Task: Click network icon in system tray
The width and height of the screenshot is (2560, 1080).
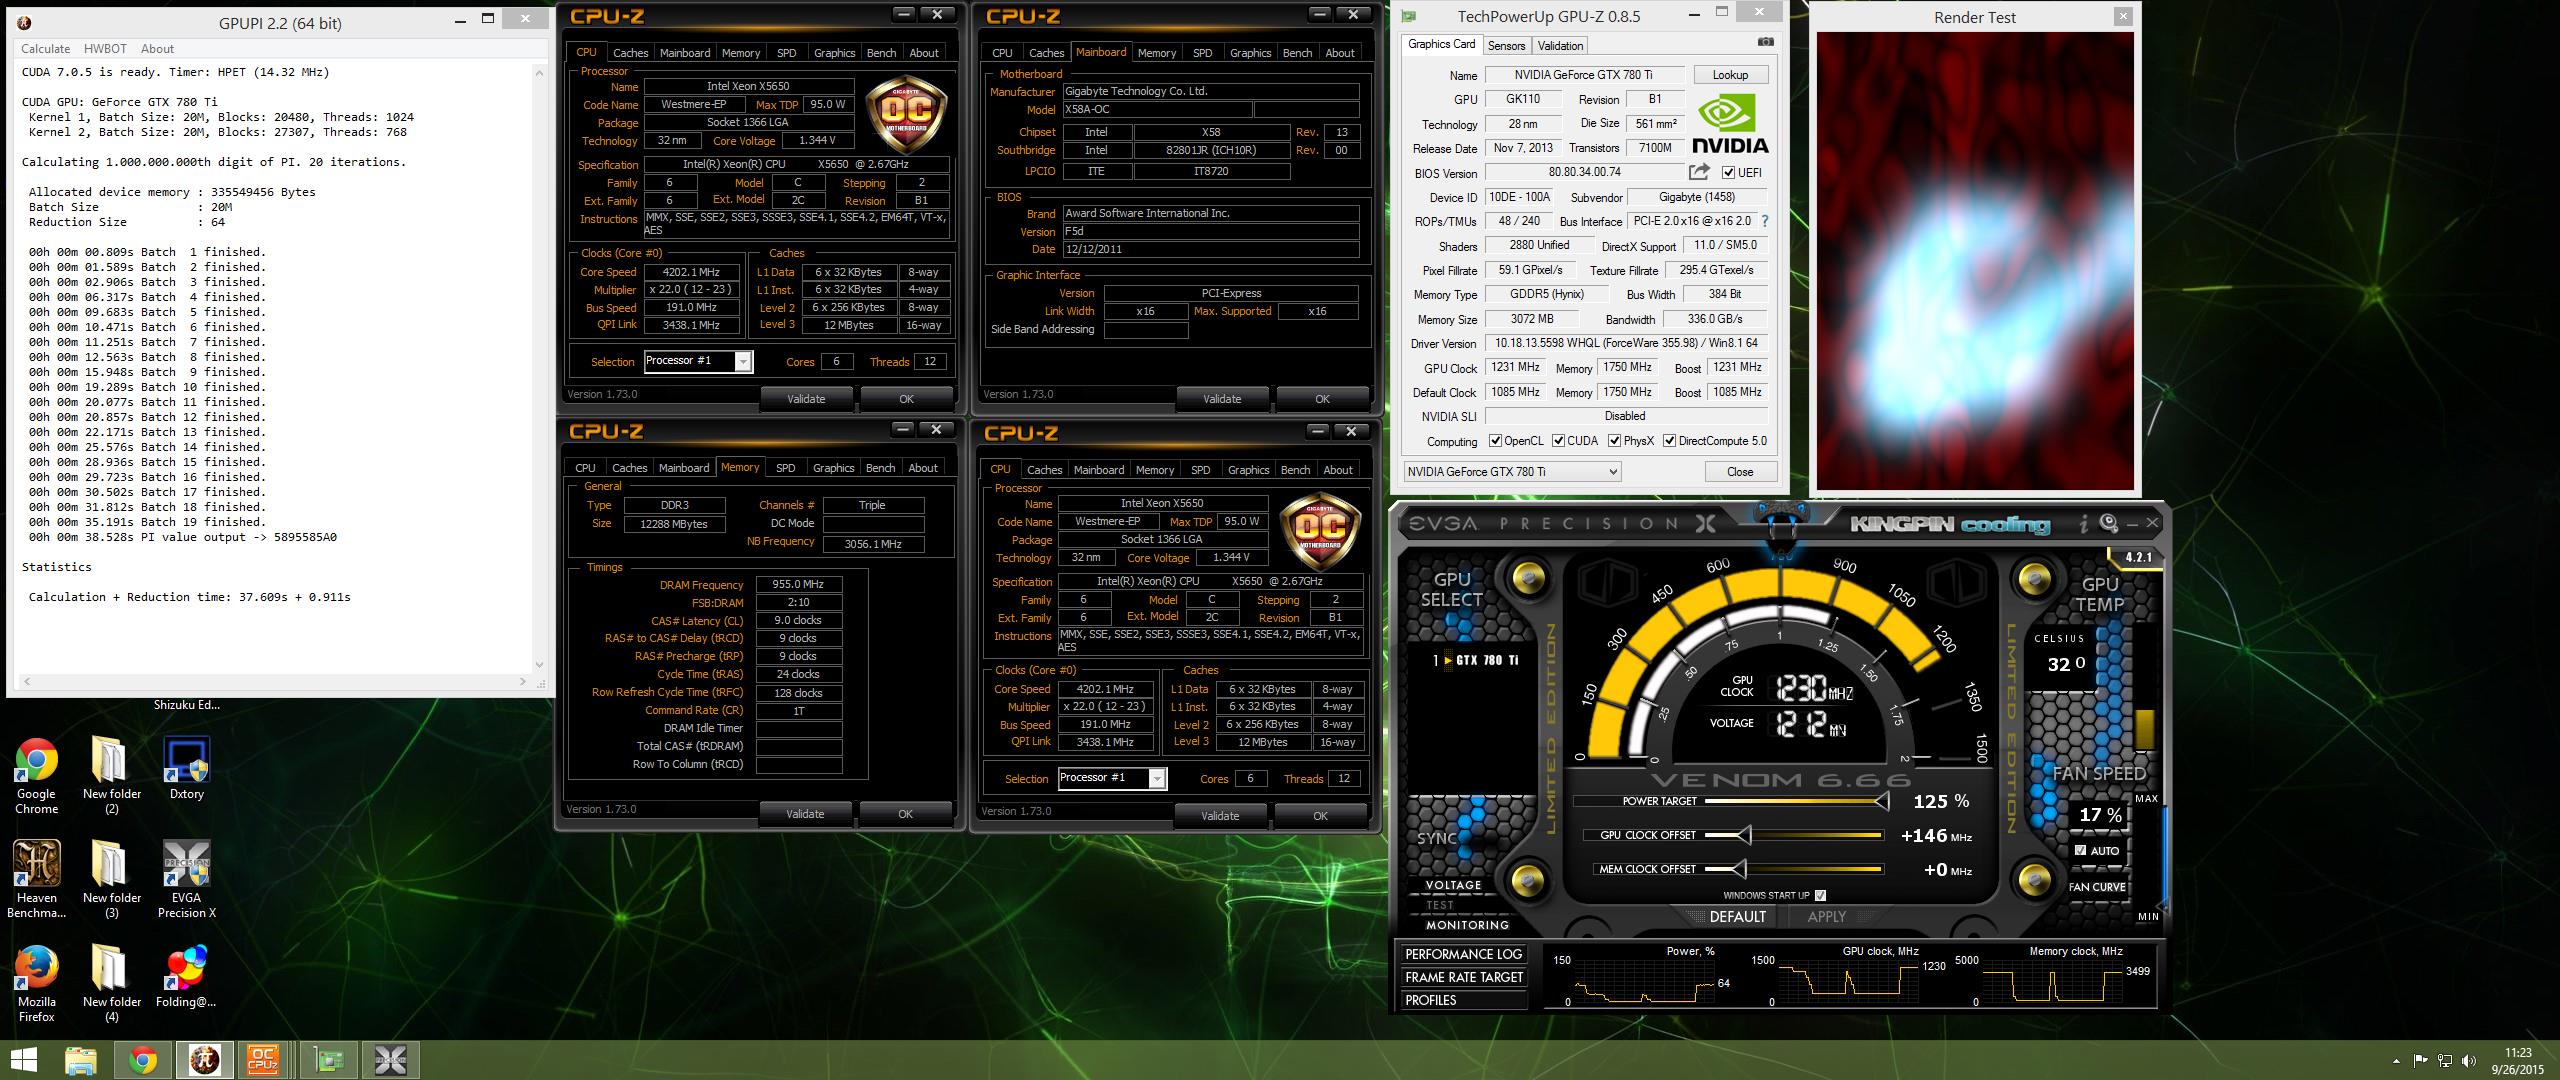Action: click(2445, 1061)
